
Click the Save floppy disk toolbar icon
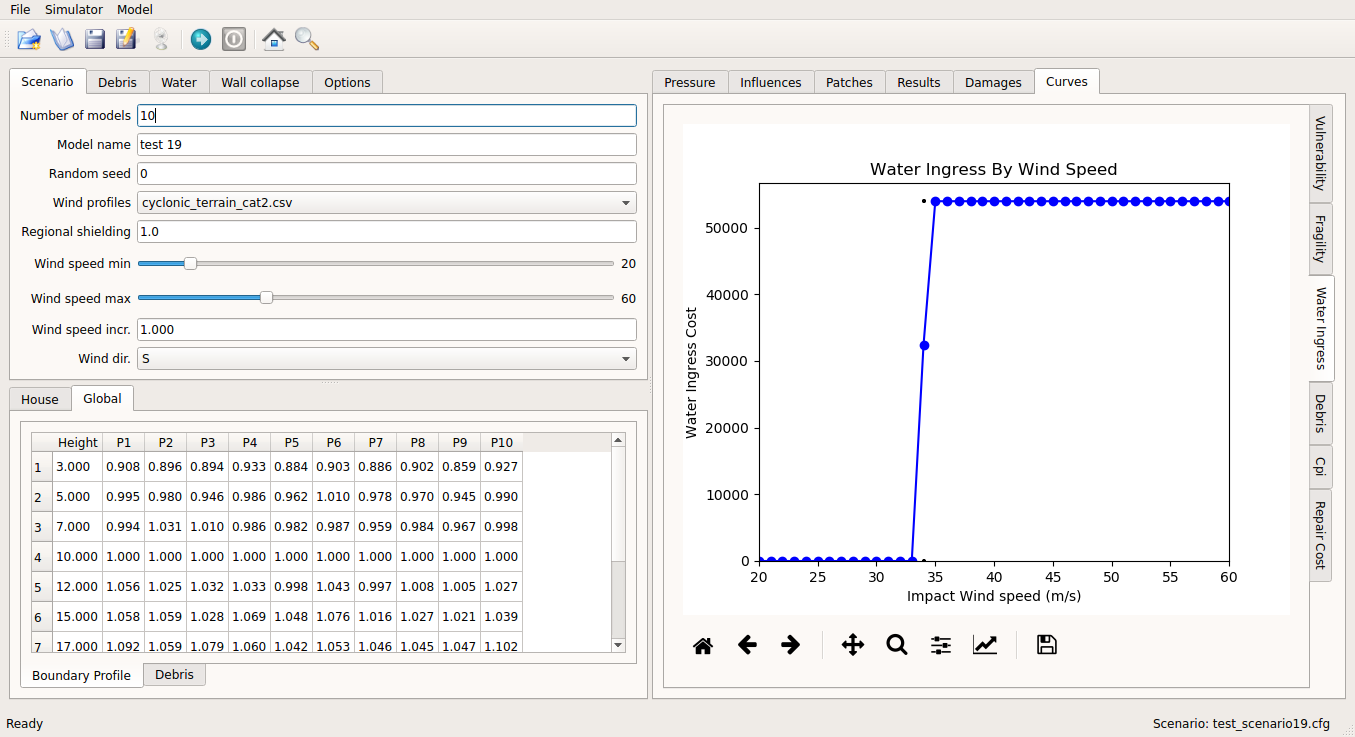(95, 39)
